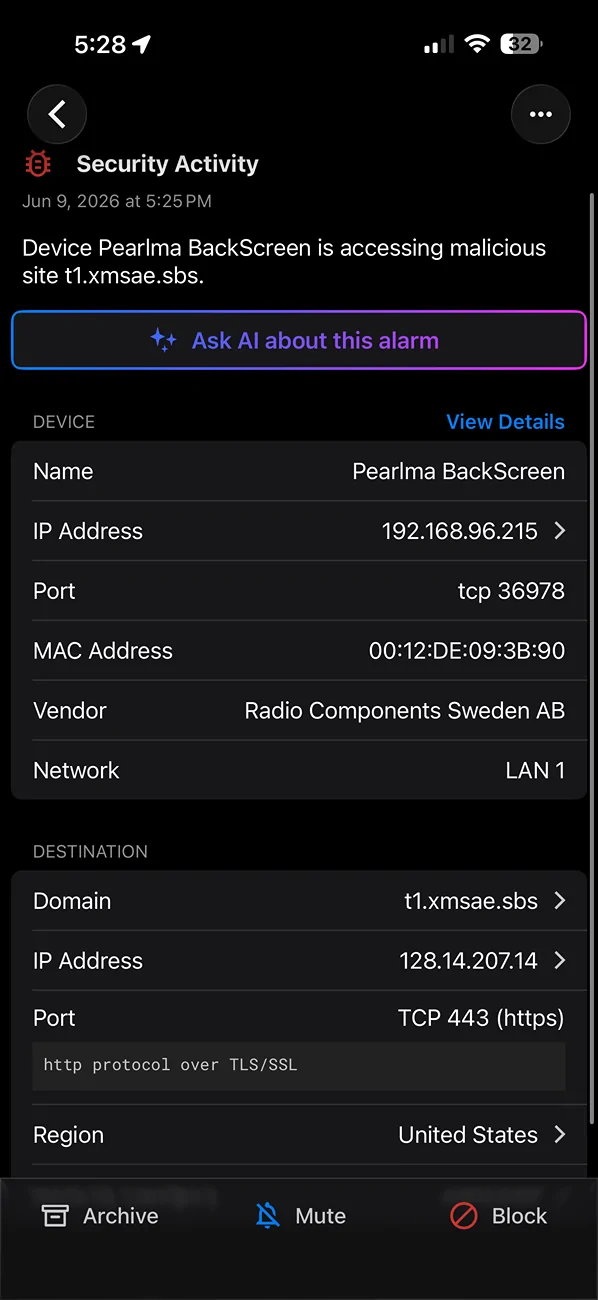The width and height of the screenshot is (598, 1300).
Task: Tap the sparkle AI icon
Action: pyautogui.click(x=163, y=340)
